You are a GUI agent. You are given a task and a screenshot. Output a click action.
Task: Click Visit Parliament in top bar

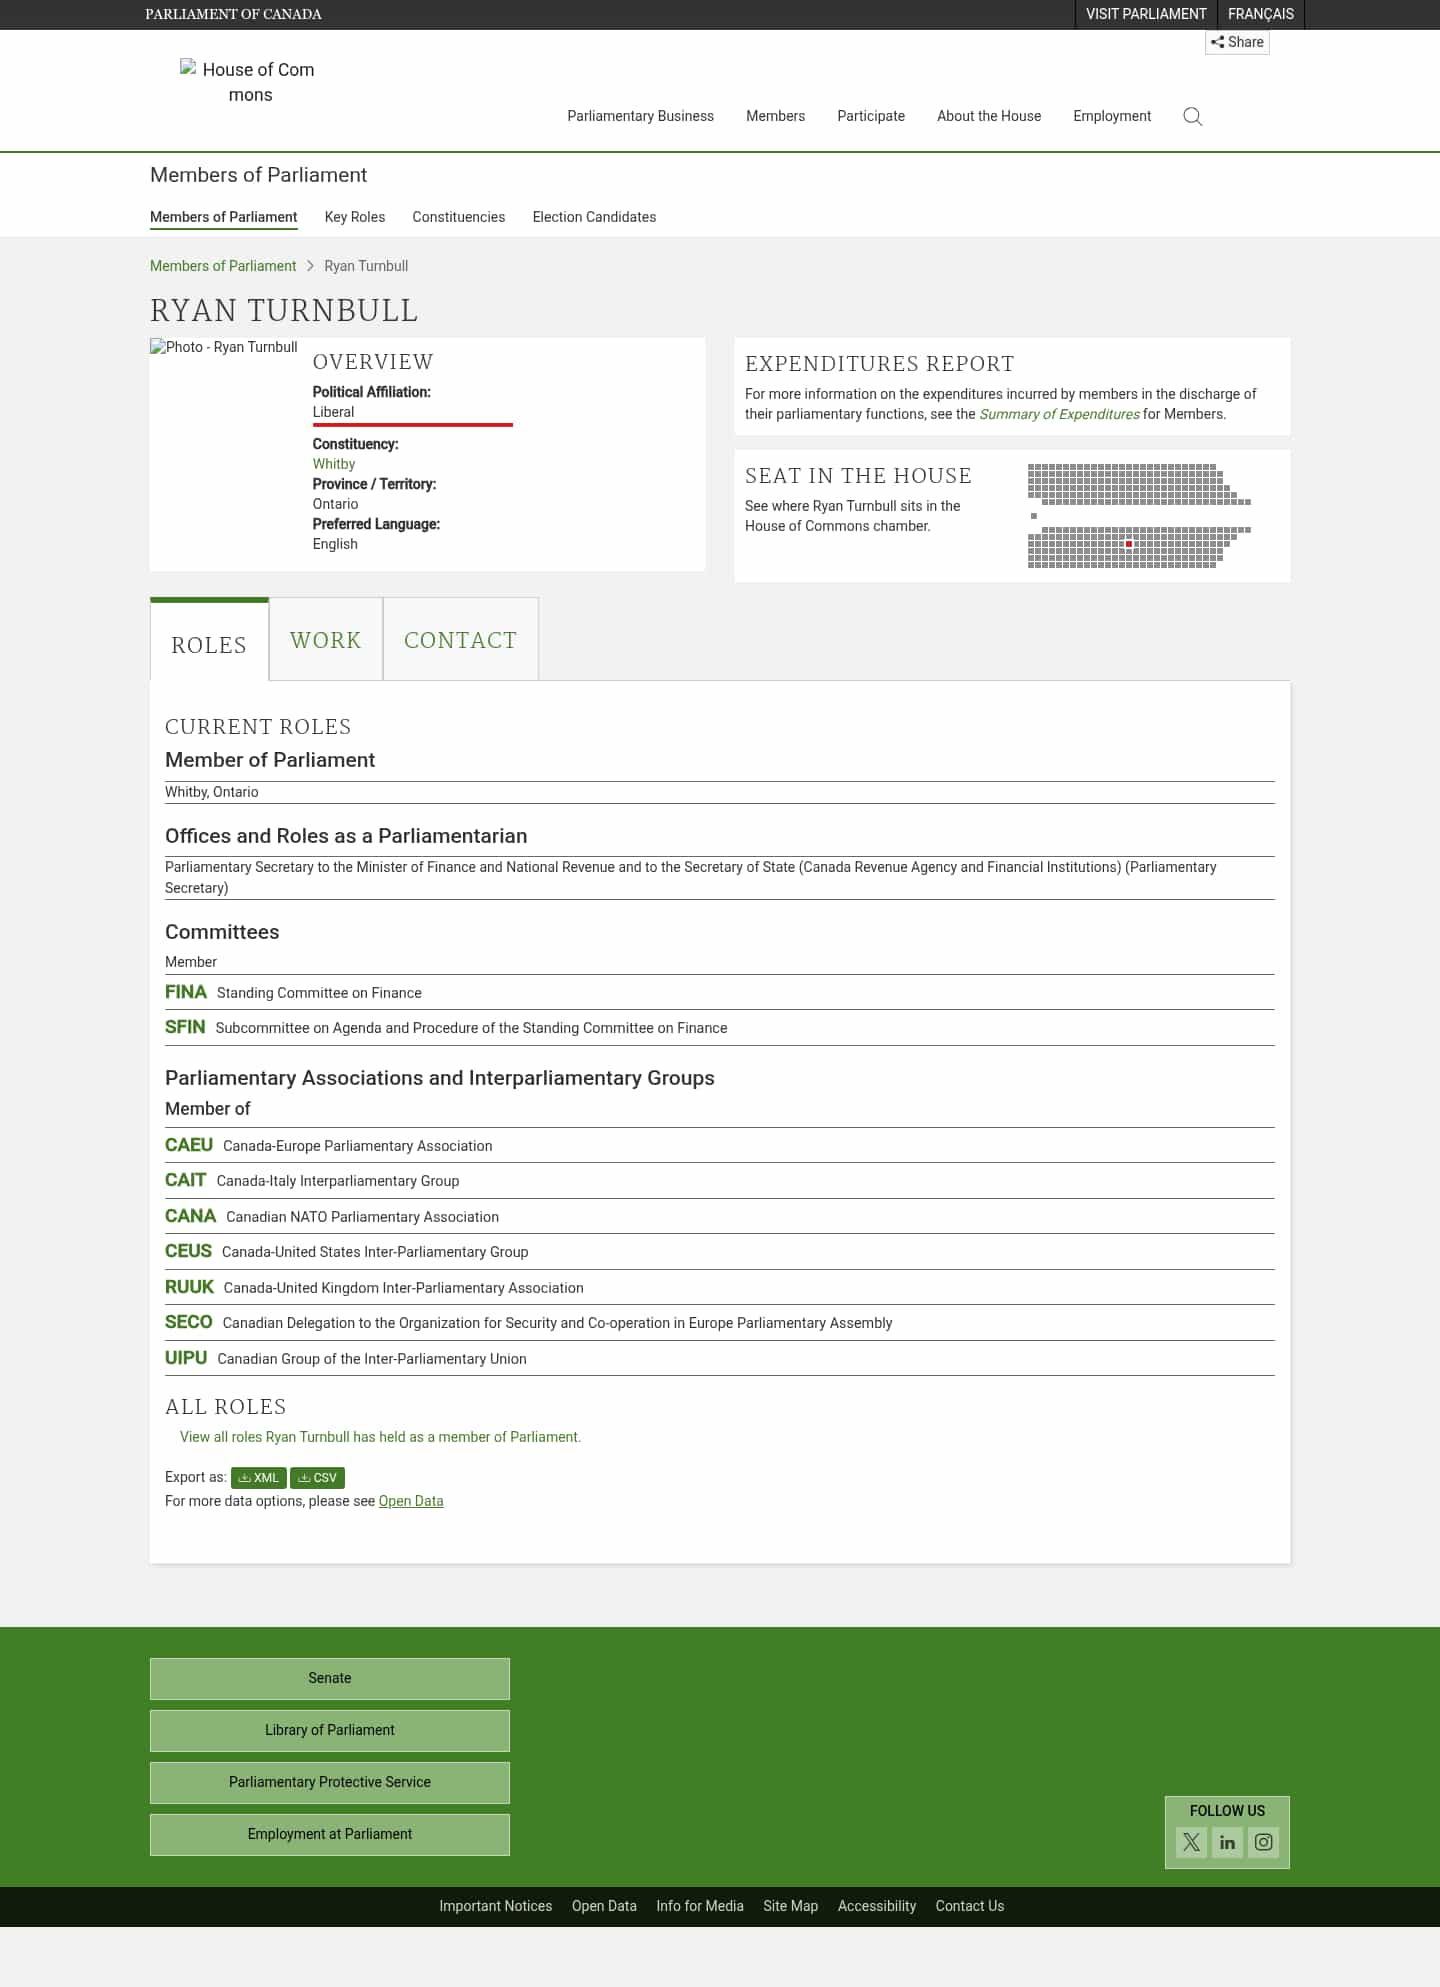click(1146, 14)
